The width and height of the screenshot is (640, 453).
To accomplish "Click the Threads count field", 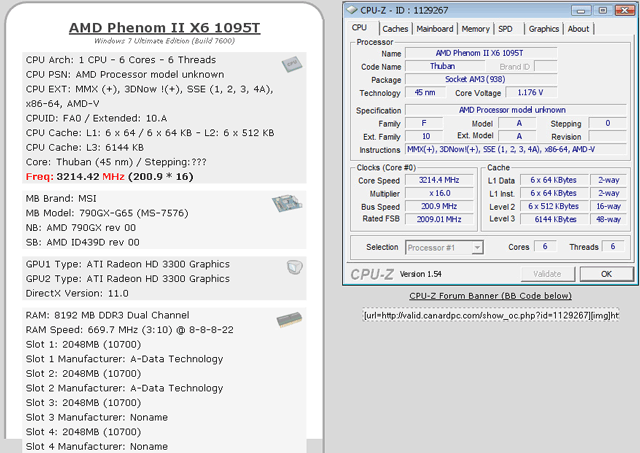I will [x=612, y=246].
